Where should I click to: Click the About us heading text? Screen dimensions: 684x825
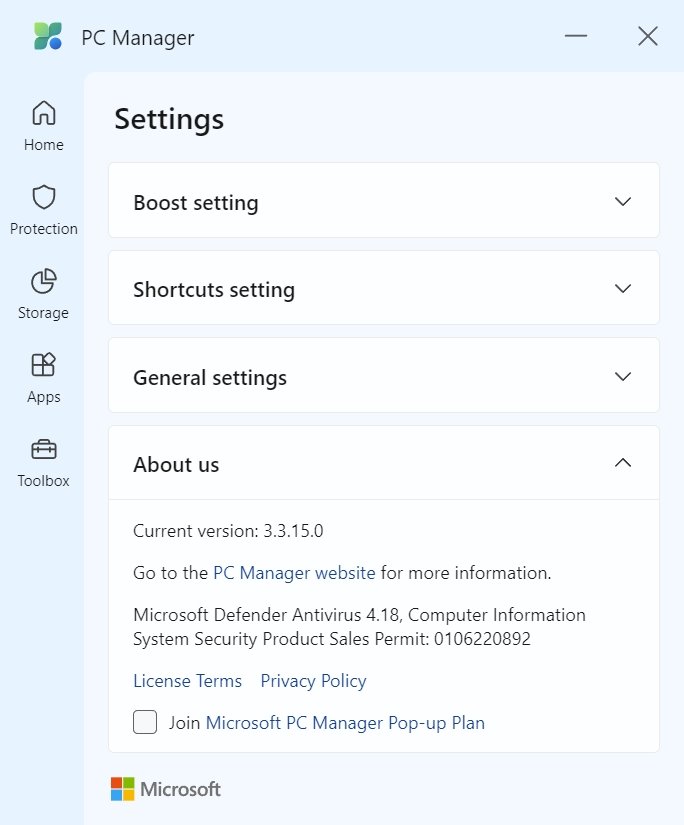click(176, 465)
